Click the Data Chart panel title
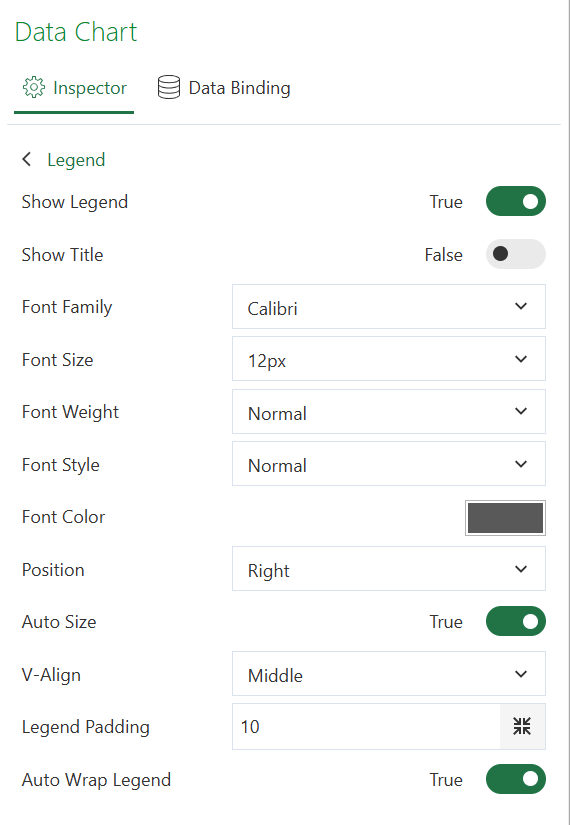This screenshot has width=570, height=825. 76,32
